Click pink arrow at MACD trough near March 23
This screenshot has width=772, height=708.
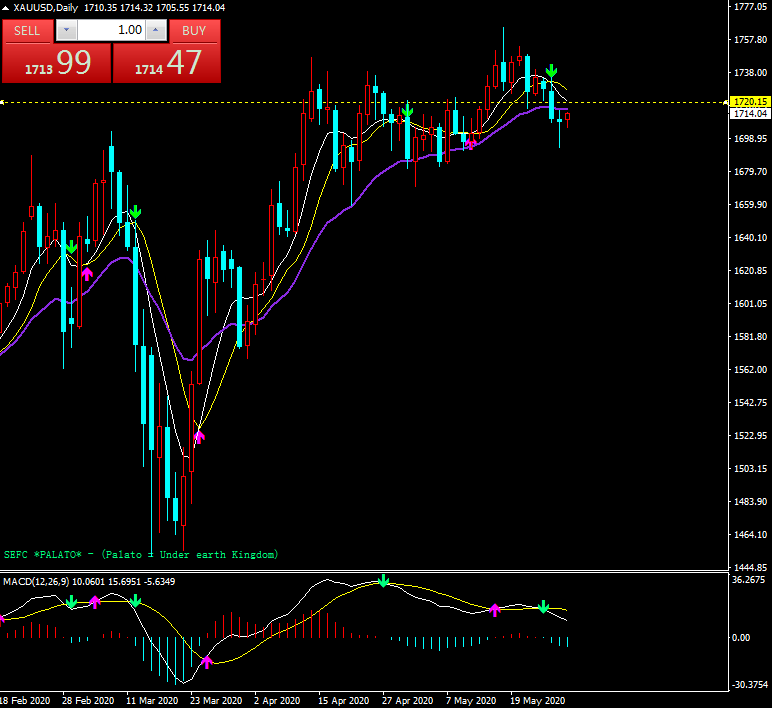pyautogui.click(x=208, y=661)
